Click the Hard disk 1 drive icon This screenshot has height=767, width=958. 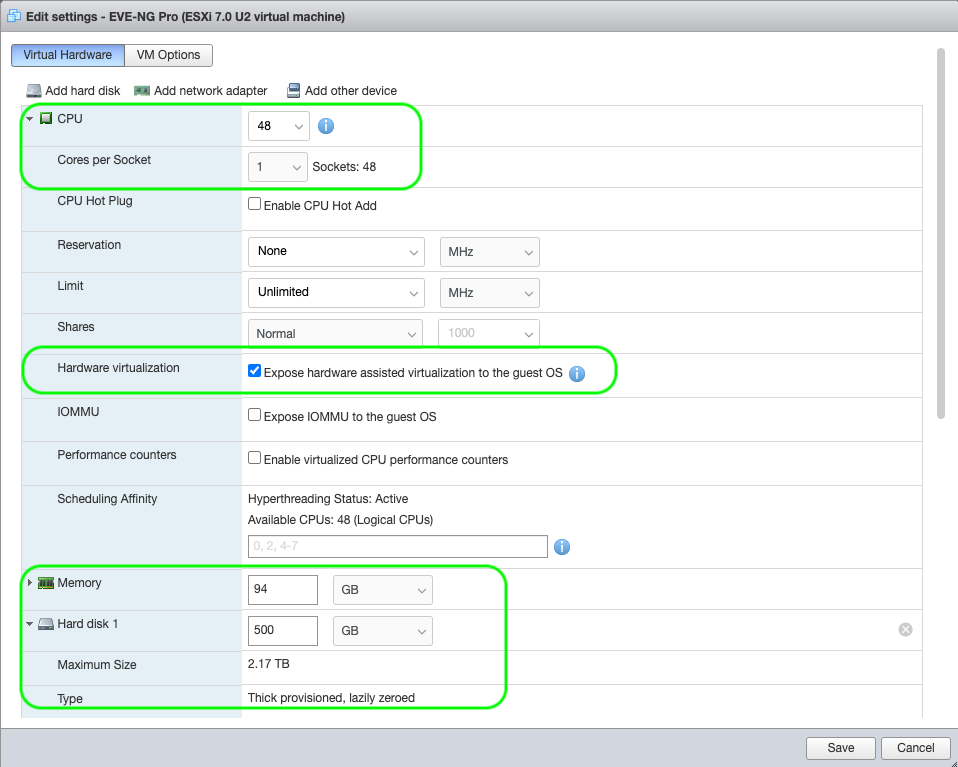pos(46,624)
